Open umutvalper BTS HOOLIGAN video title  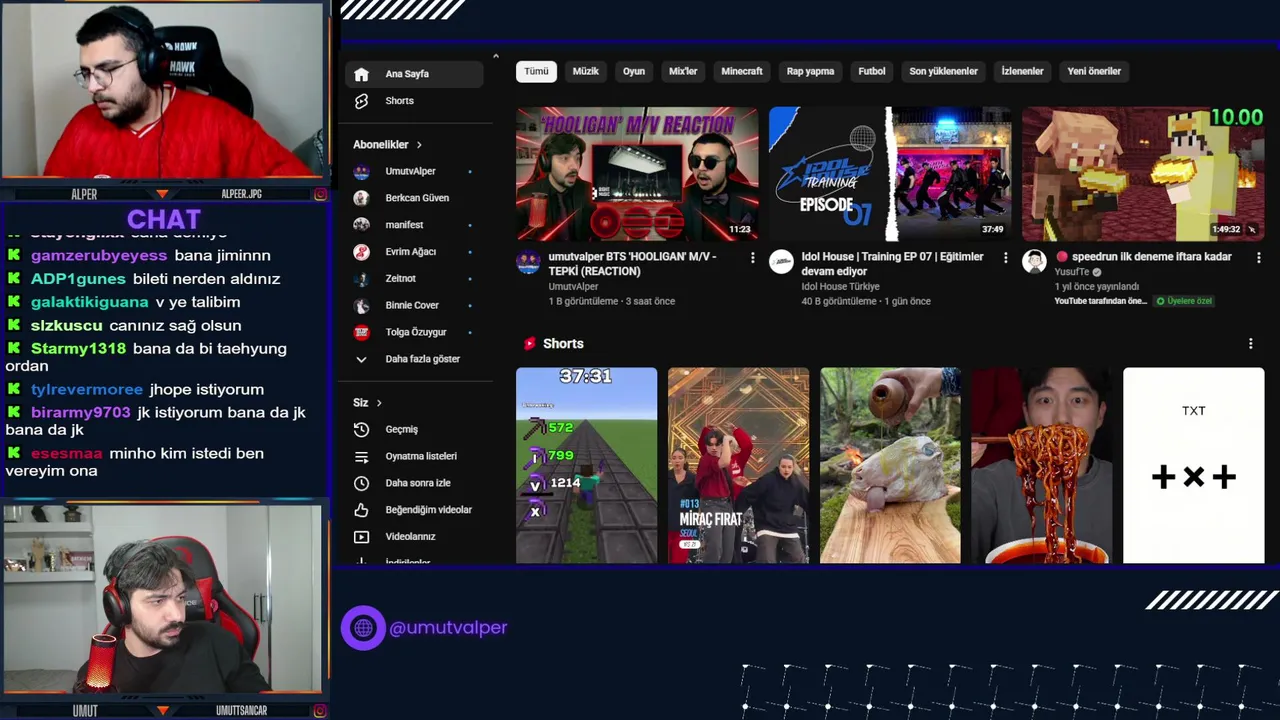tap(632, 264)
